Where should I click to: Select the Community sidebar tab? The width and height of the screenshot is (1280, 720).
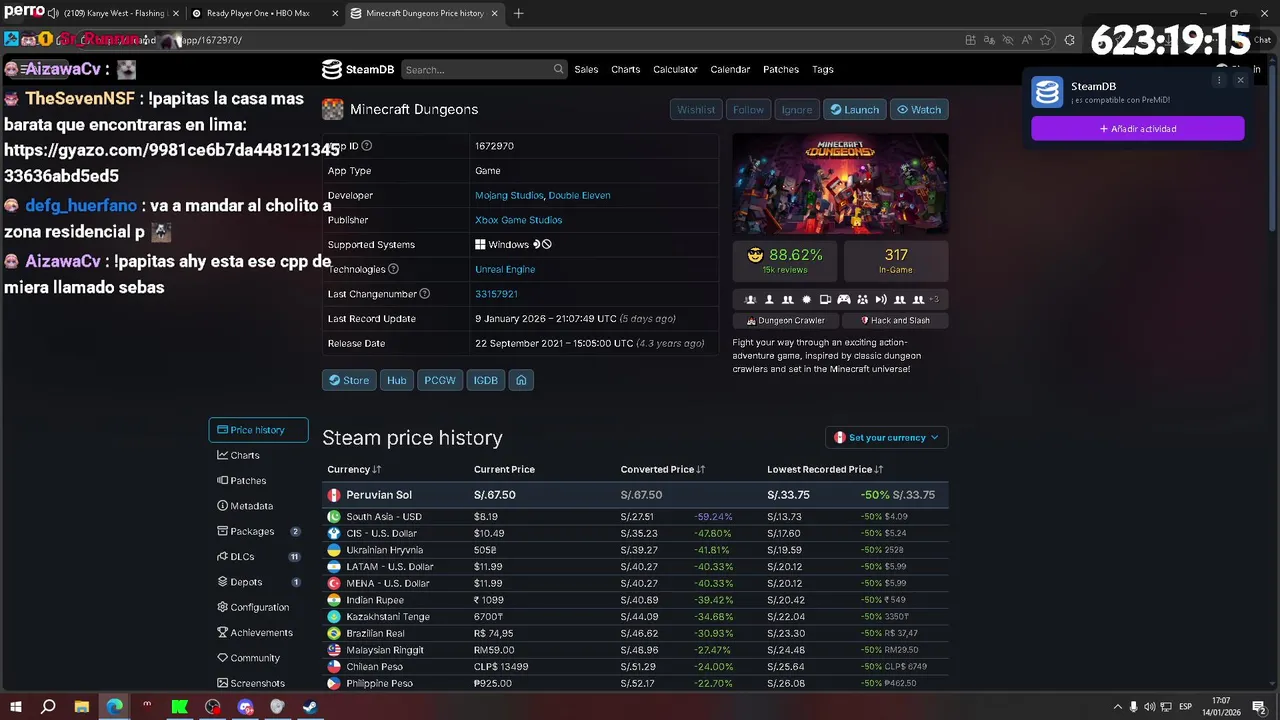click(258, 658)
